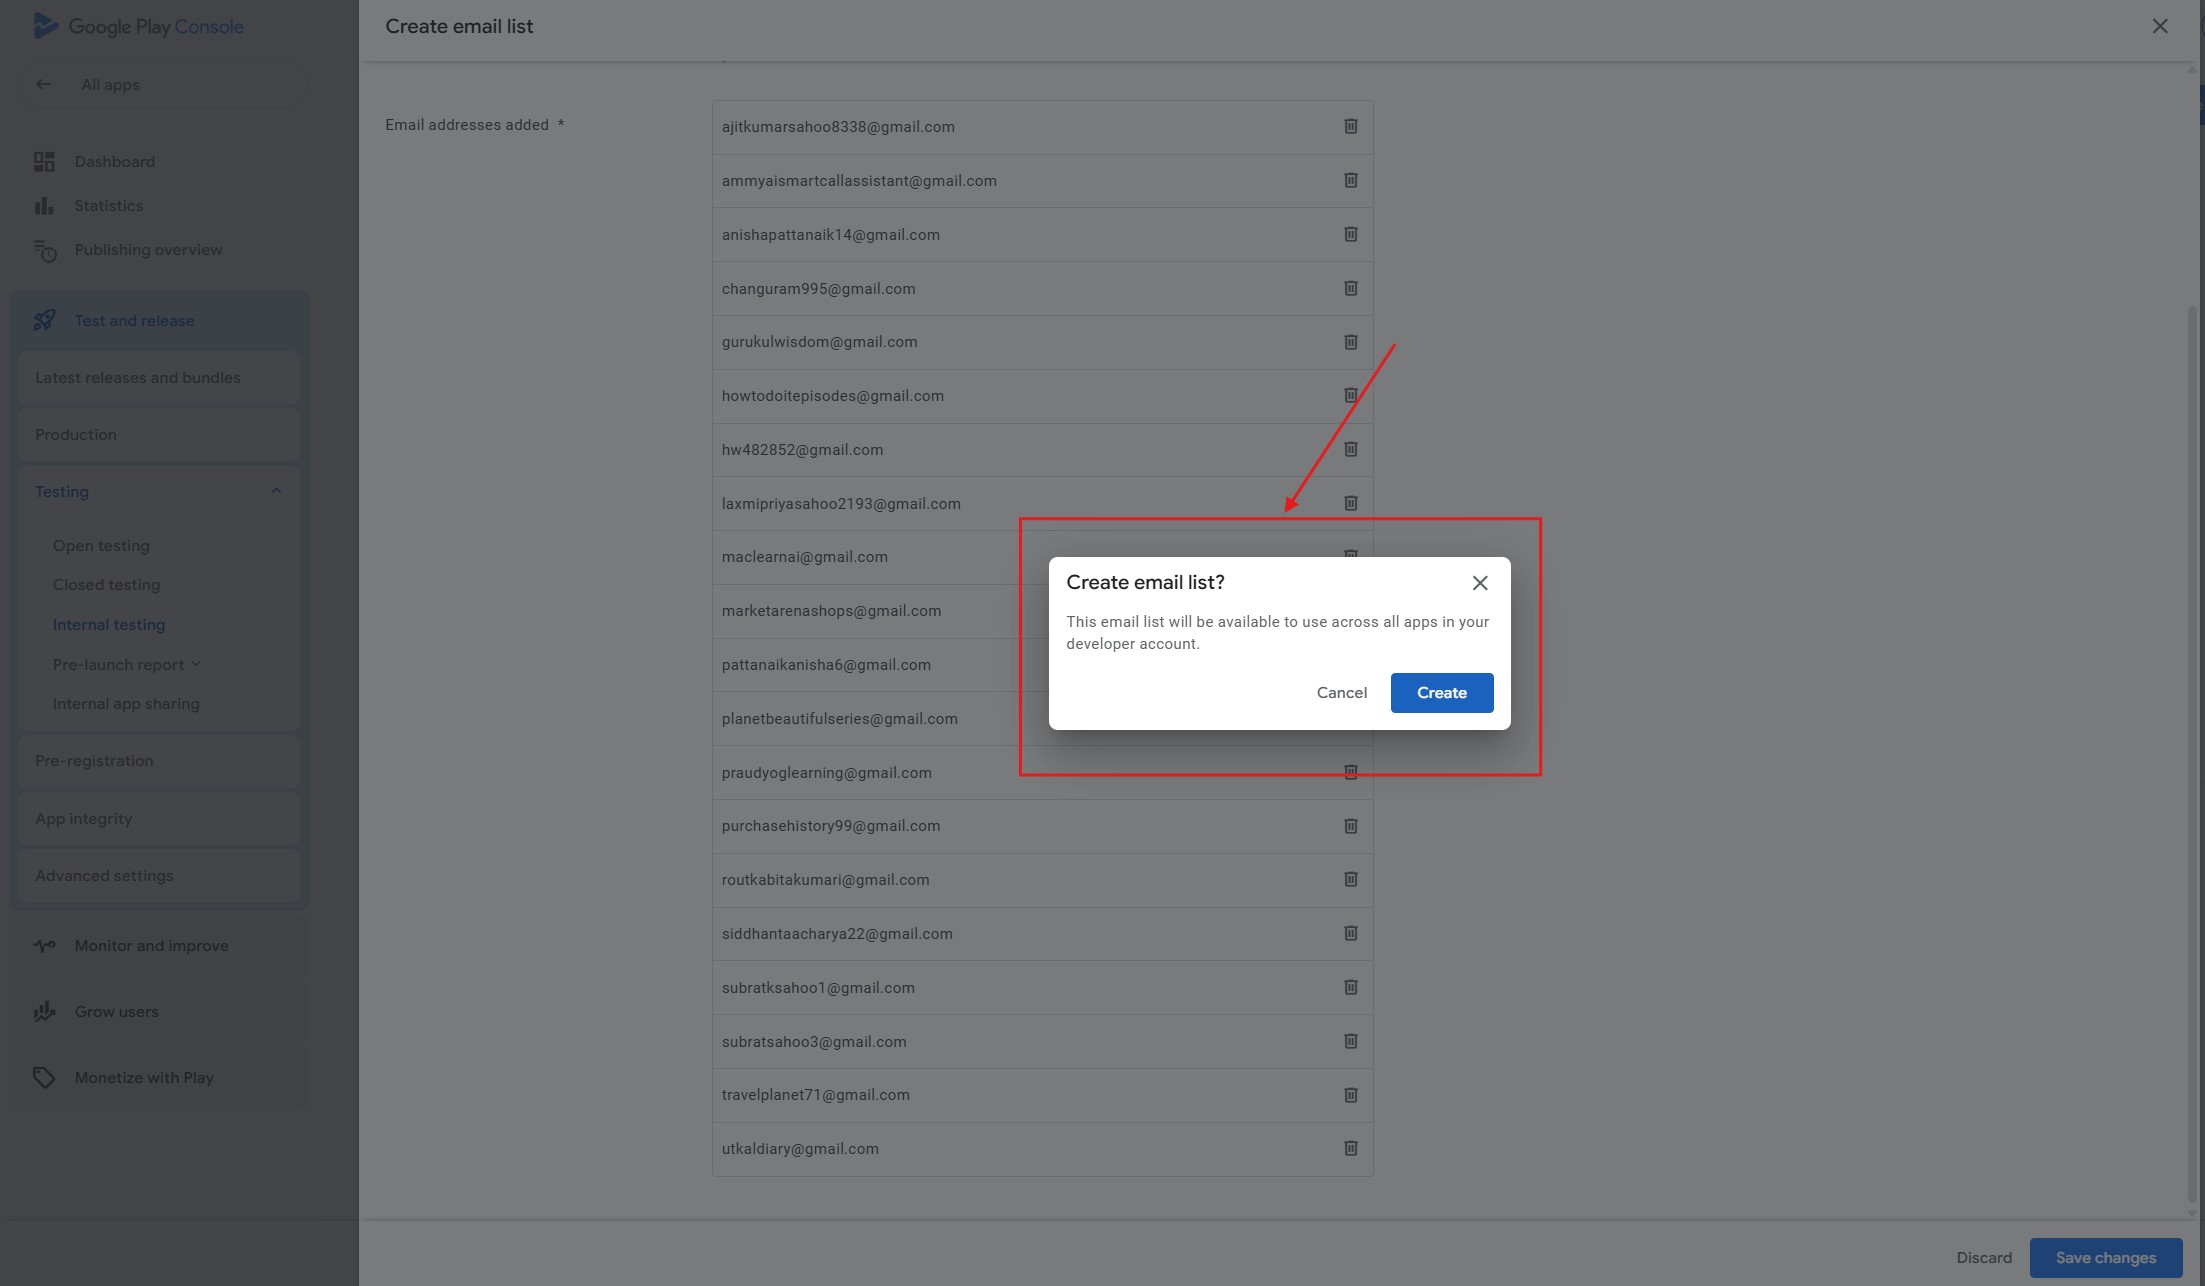Click Test and release rocket icon
Screen dimensions: 2205x1286
[x=44, y=320]
